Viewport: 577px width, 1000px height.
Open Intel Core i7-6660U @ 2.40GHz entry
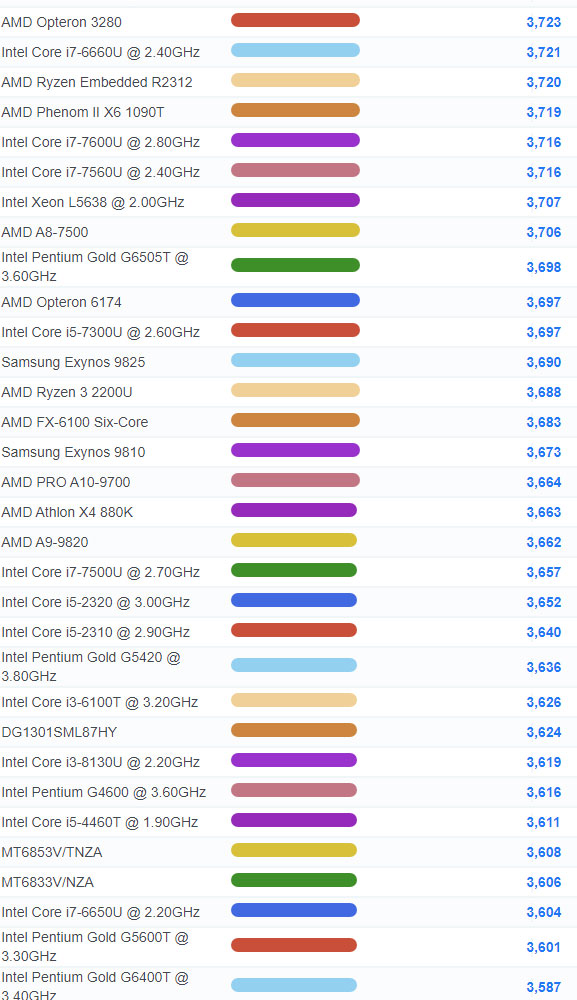pos(101,52)
